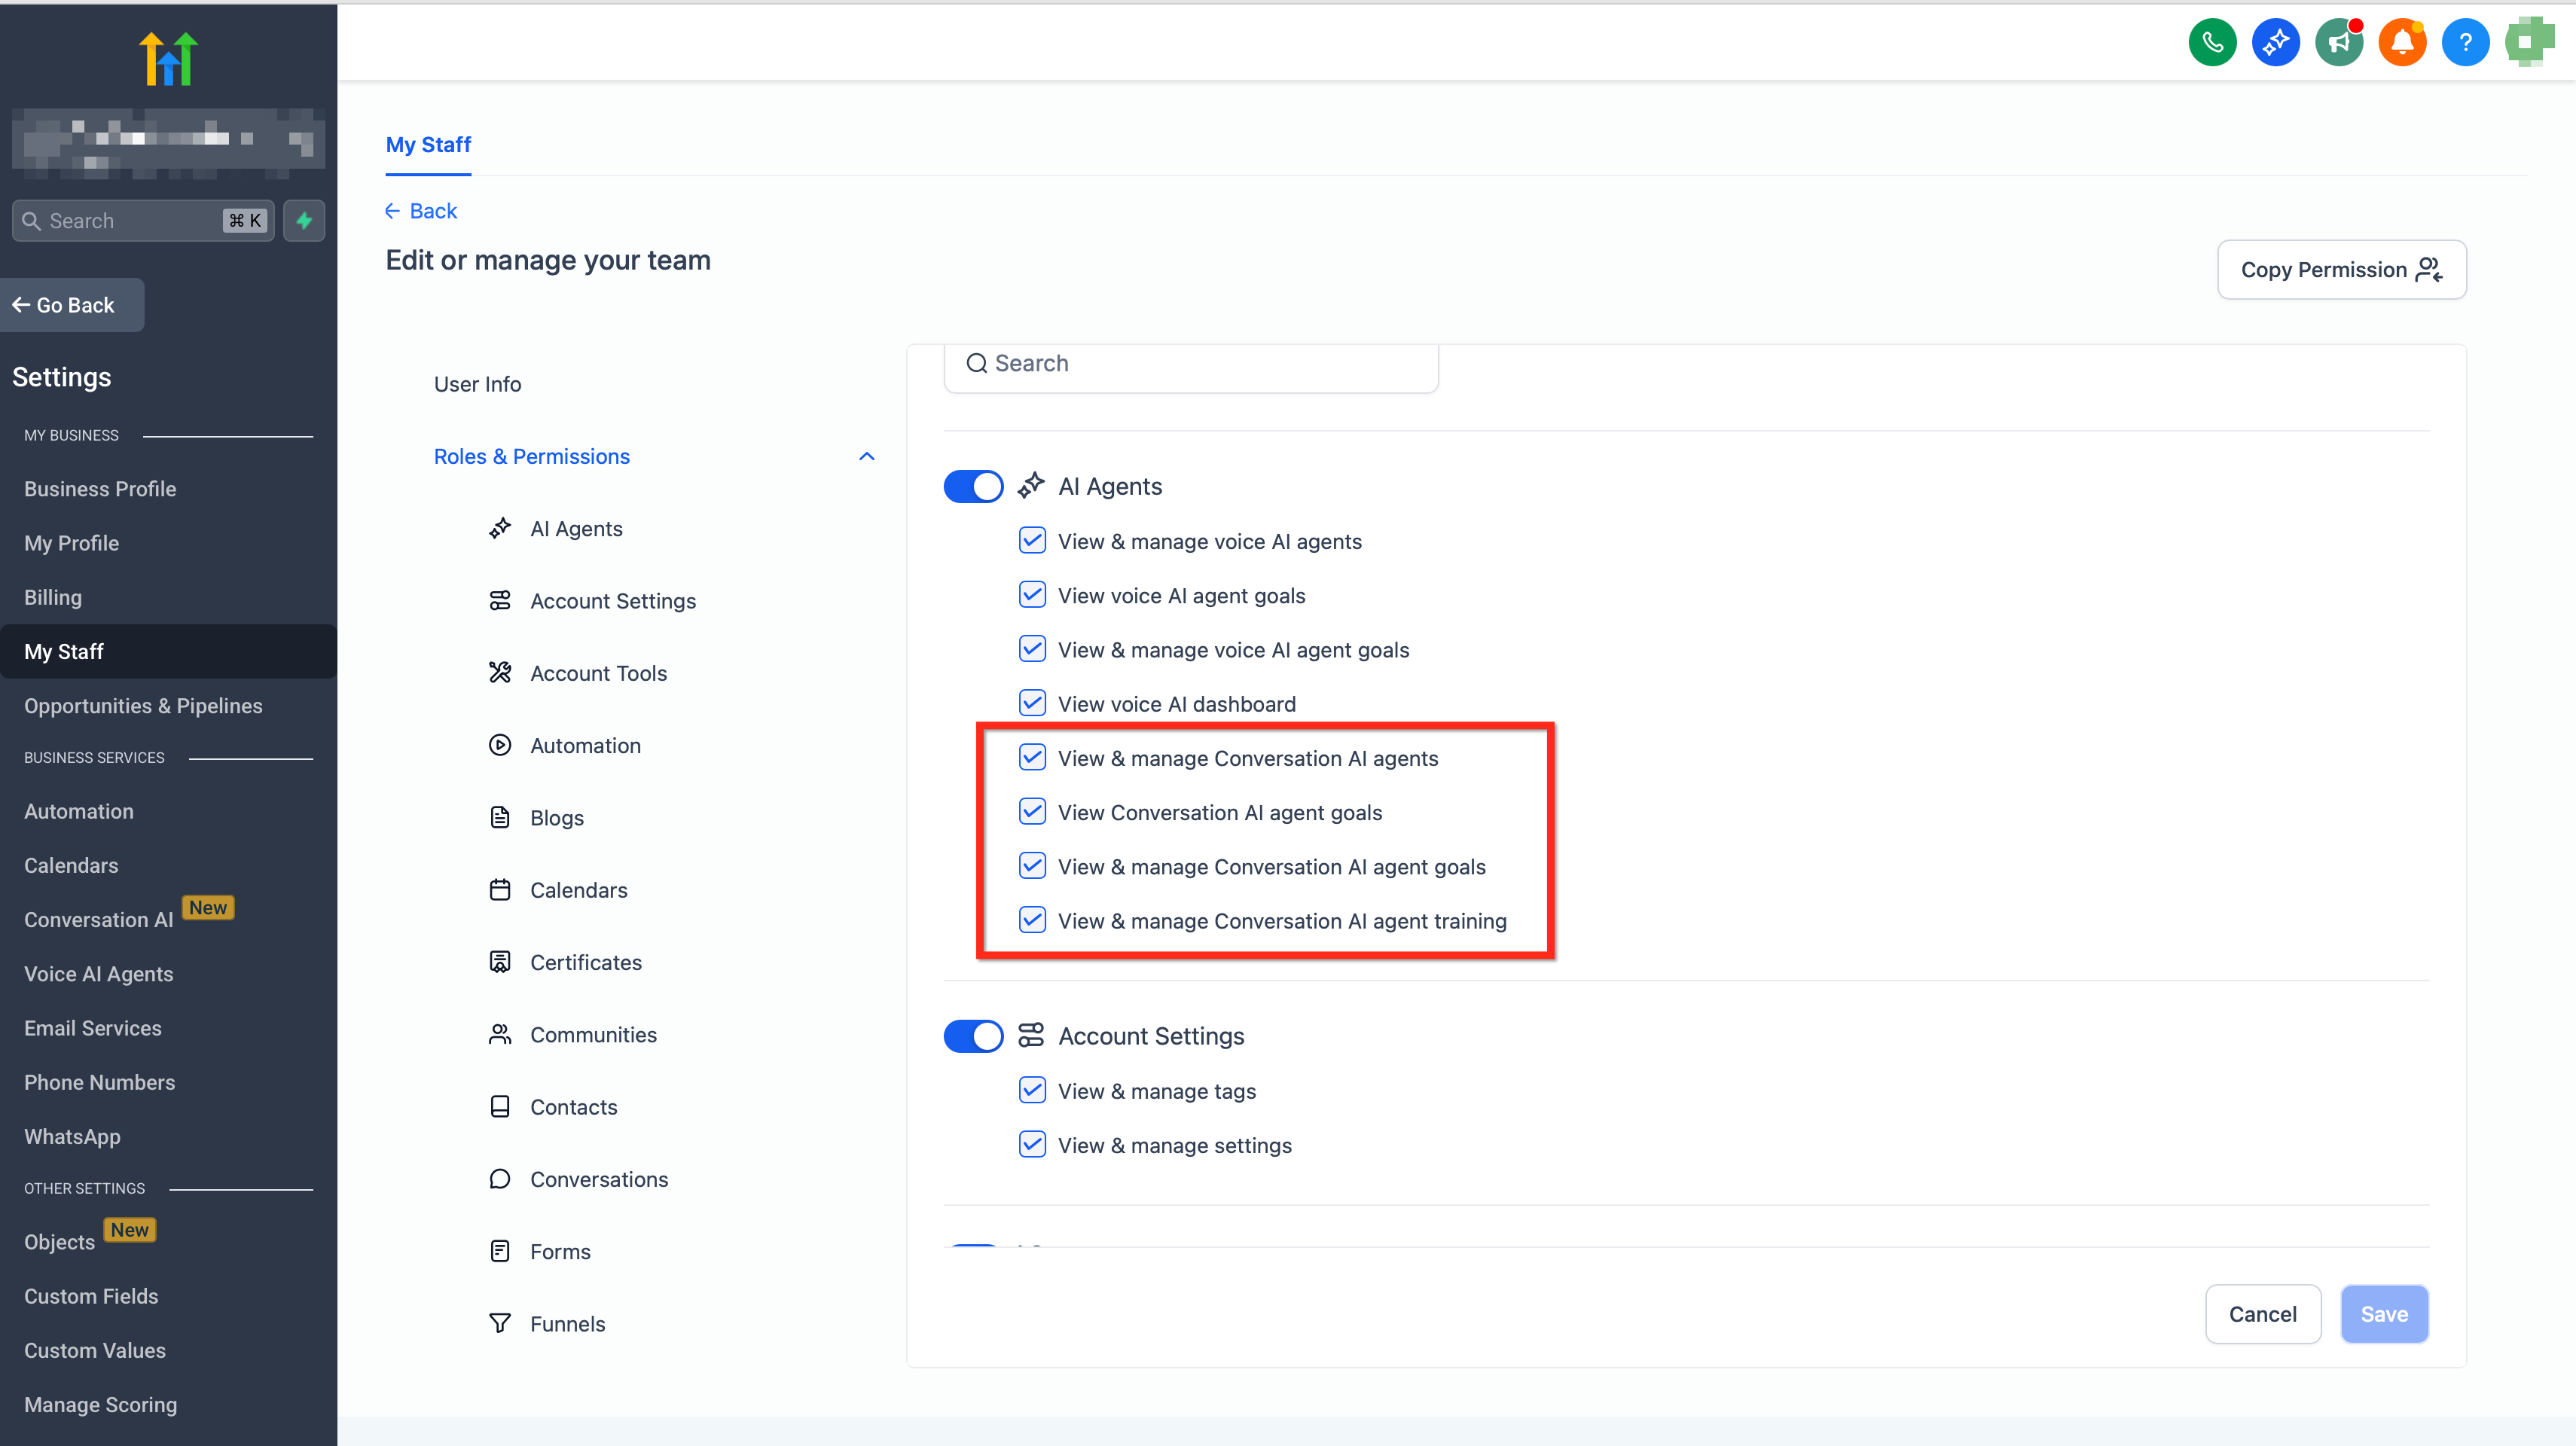Open the orange notifications bell
The width and height of the screenshot is (2576, 1446).
[x=2401, y=42]
